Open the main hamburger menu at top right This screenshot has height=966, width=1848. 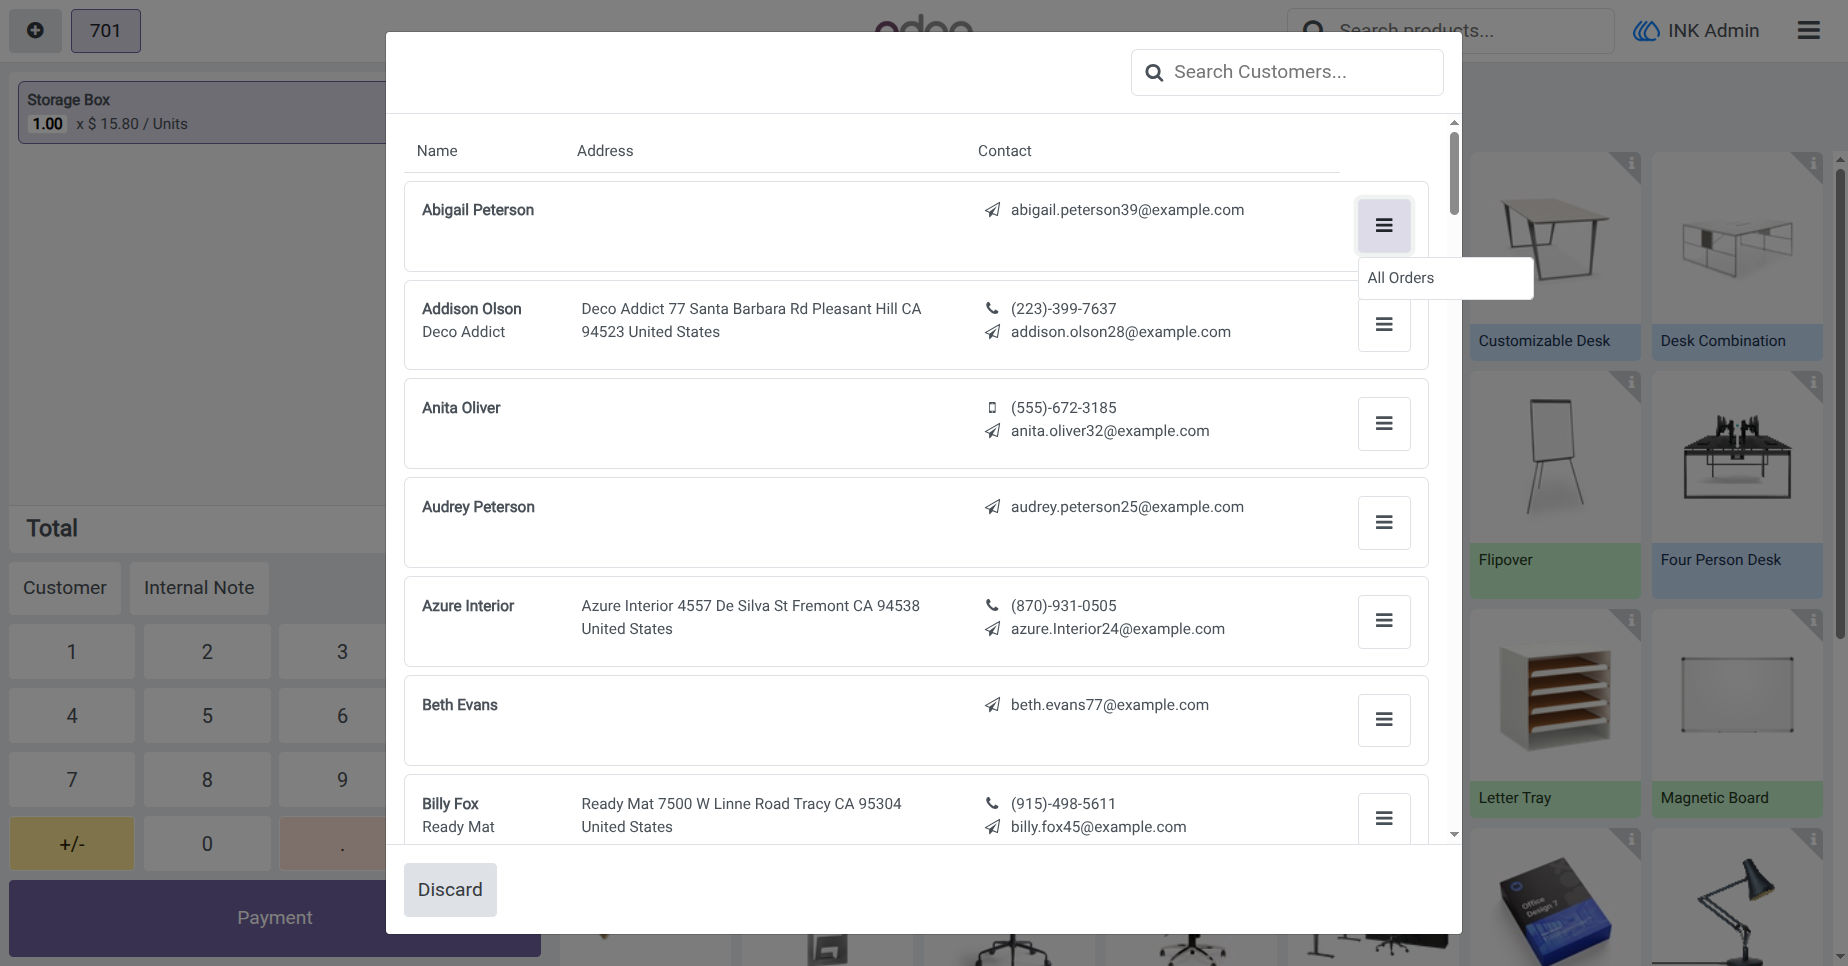[1808, 30]
